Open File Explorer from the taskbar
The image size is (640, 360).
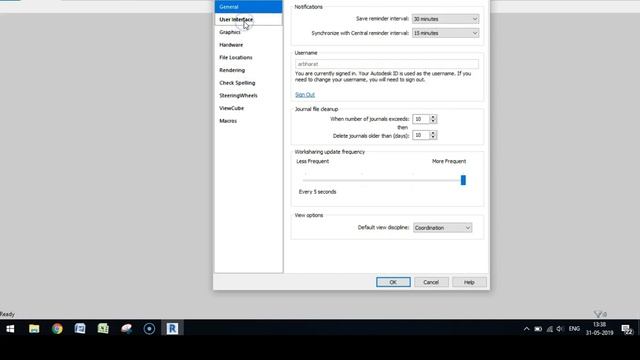point(34,329)
